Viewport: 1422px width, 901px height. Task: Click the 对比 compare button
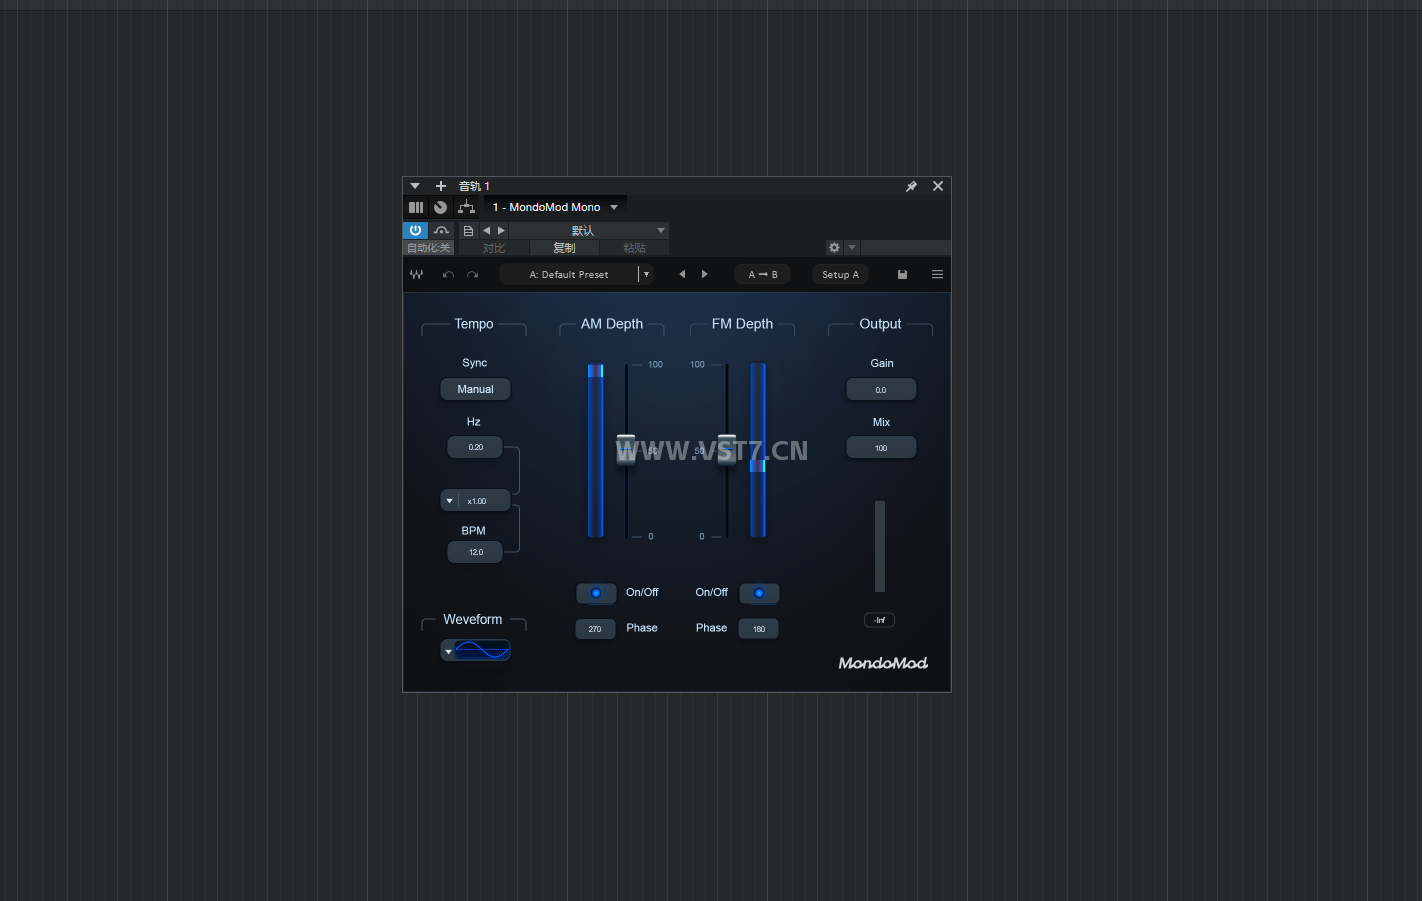(x=494, y=248)
